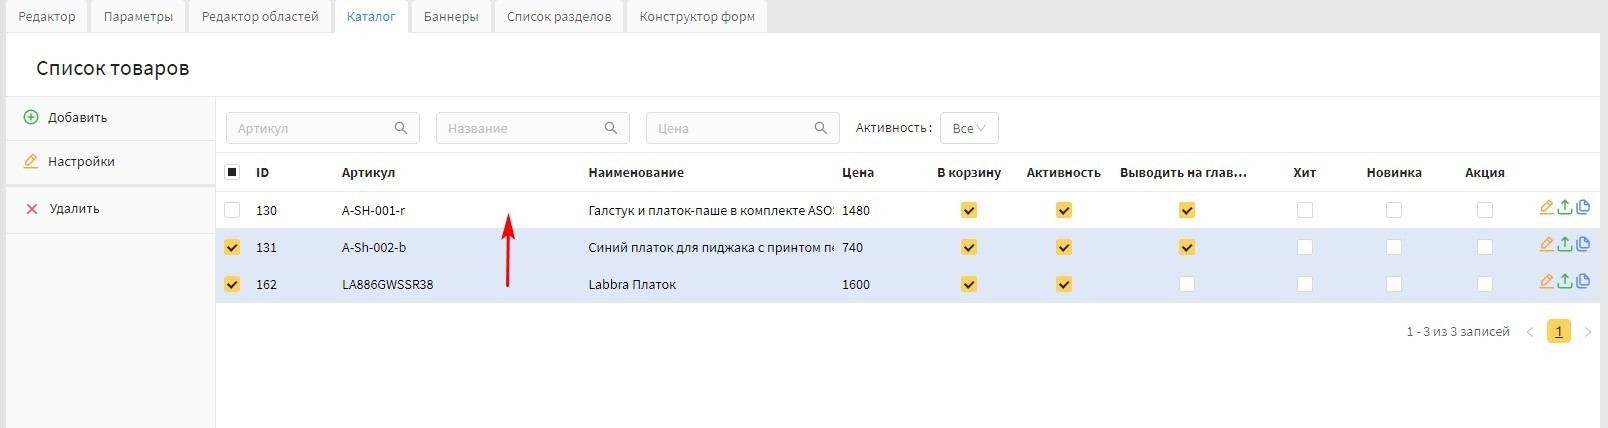Click the Добавить button
The width and height of the screenshot is (1608, 428).
click(77, 117)
